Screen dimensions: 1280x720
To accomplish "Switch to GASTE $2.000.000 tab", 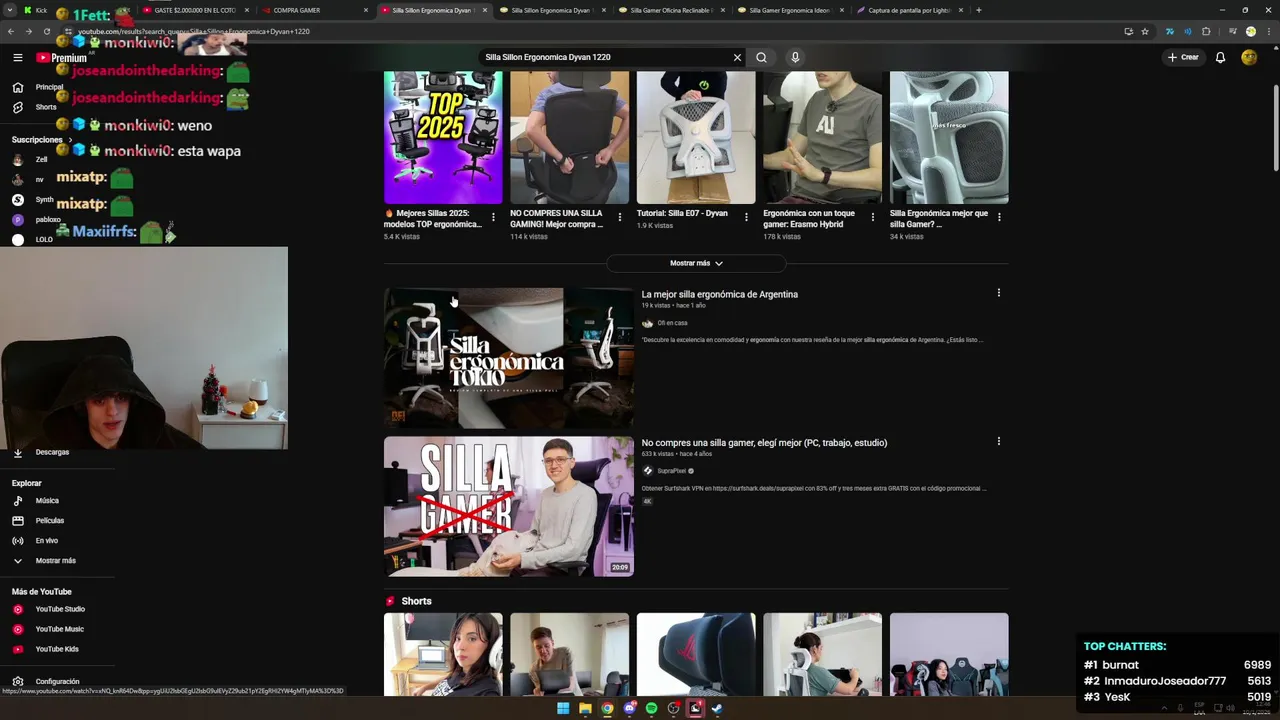I will tap(195, 10).
